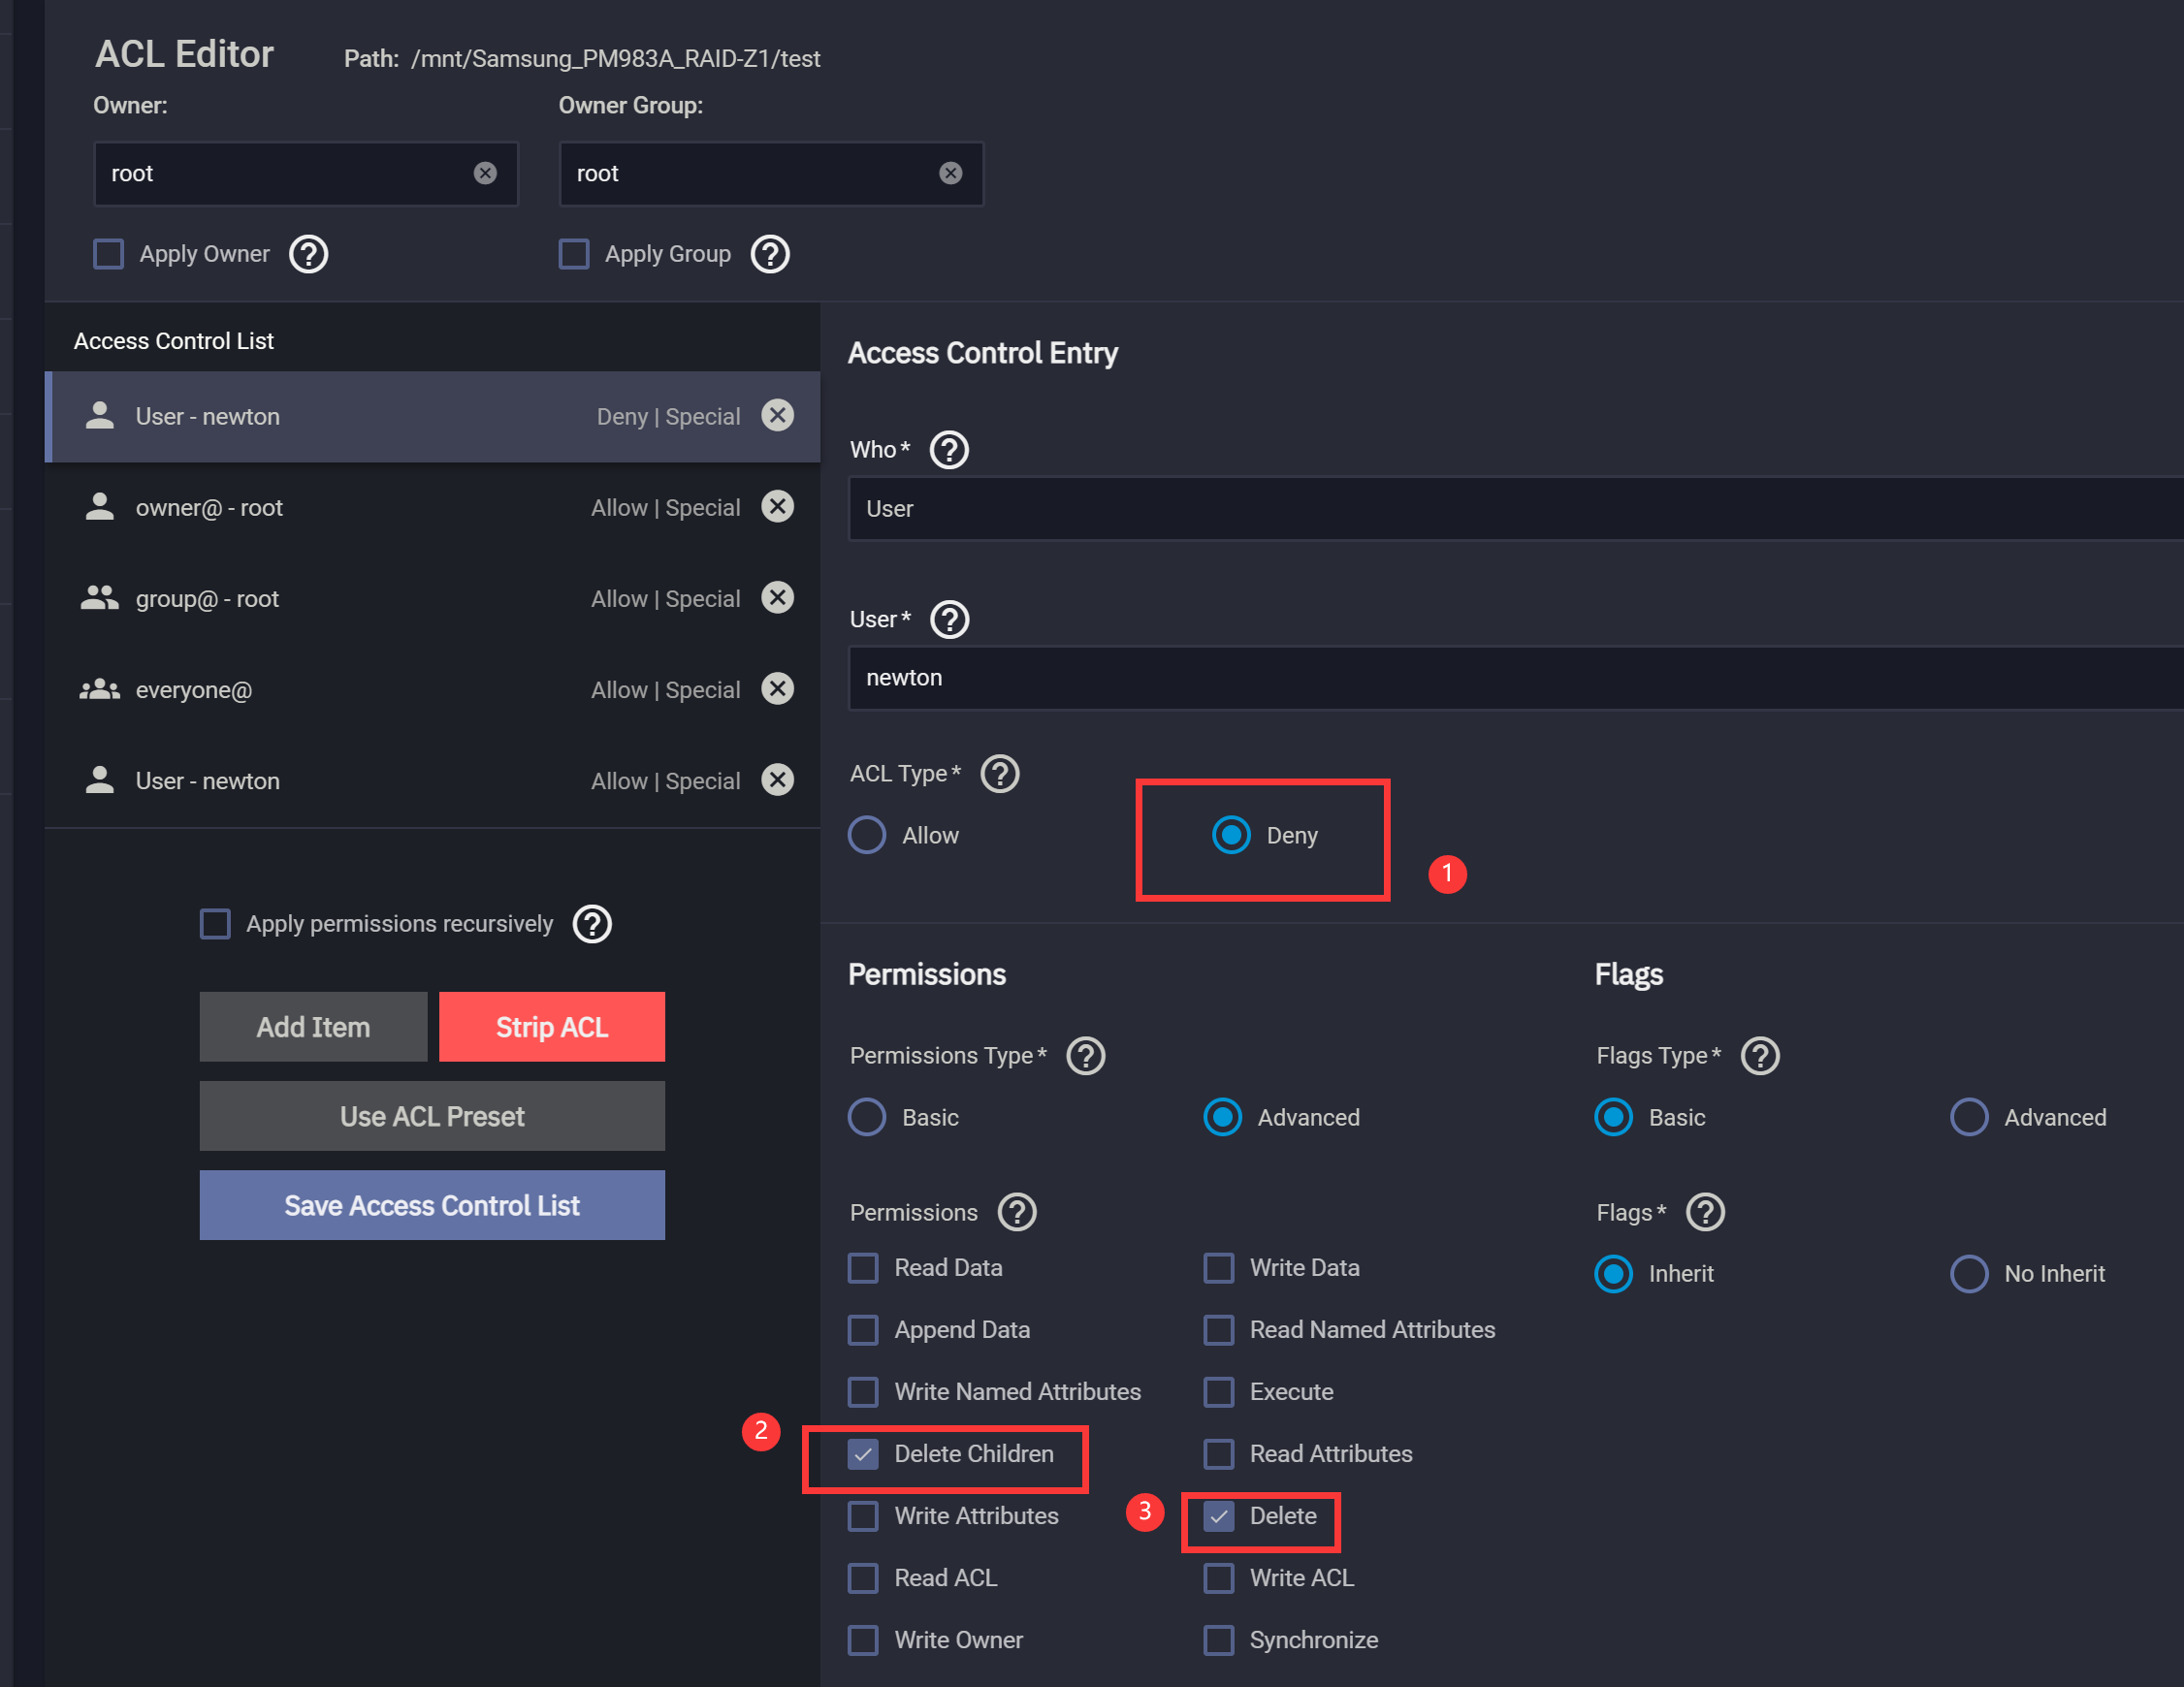The width and height of the screenshot is (2184, 1687).
Task: Click the Add Item button
Action: [312, 1026]
